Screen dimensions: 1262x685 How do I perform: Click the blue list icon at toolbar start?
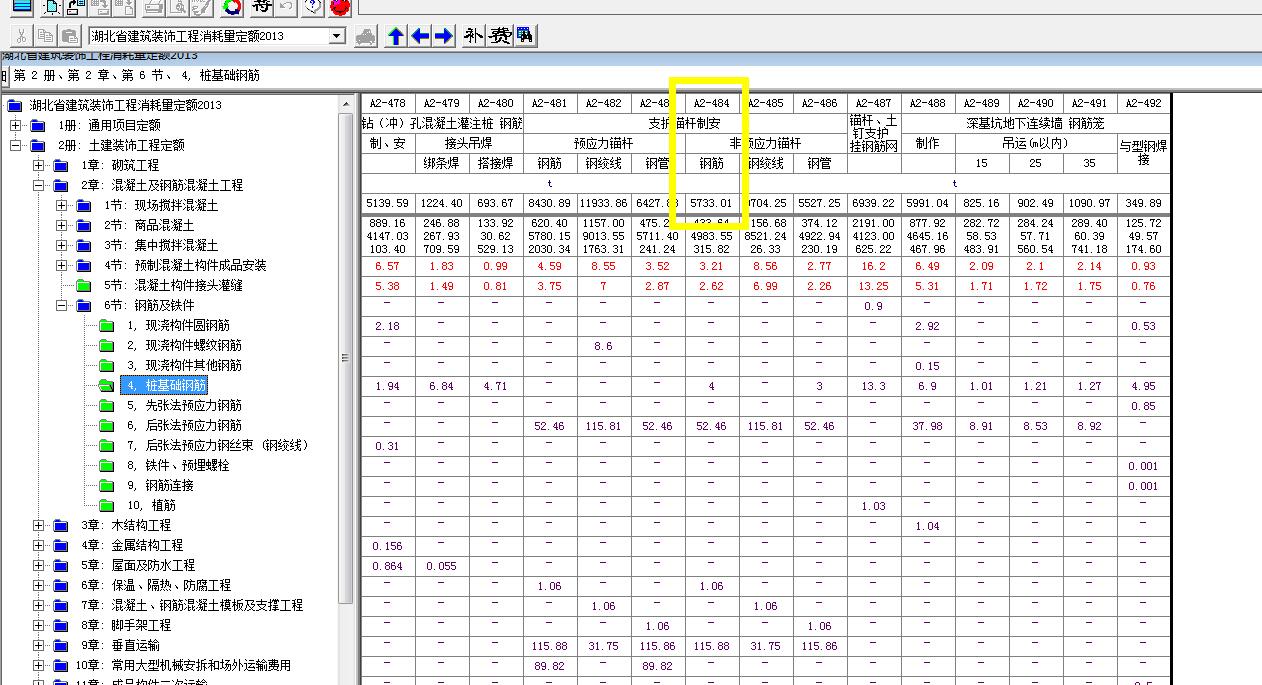21,8
